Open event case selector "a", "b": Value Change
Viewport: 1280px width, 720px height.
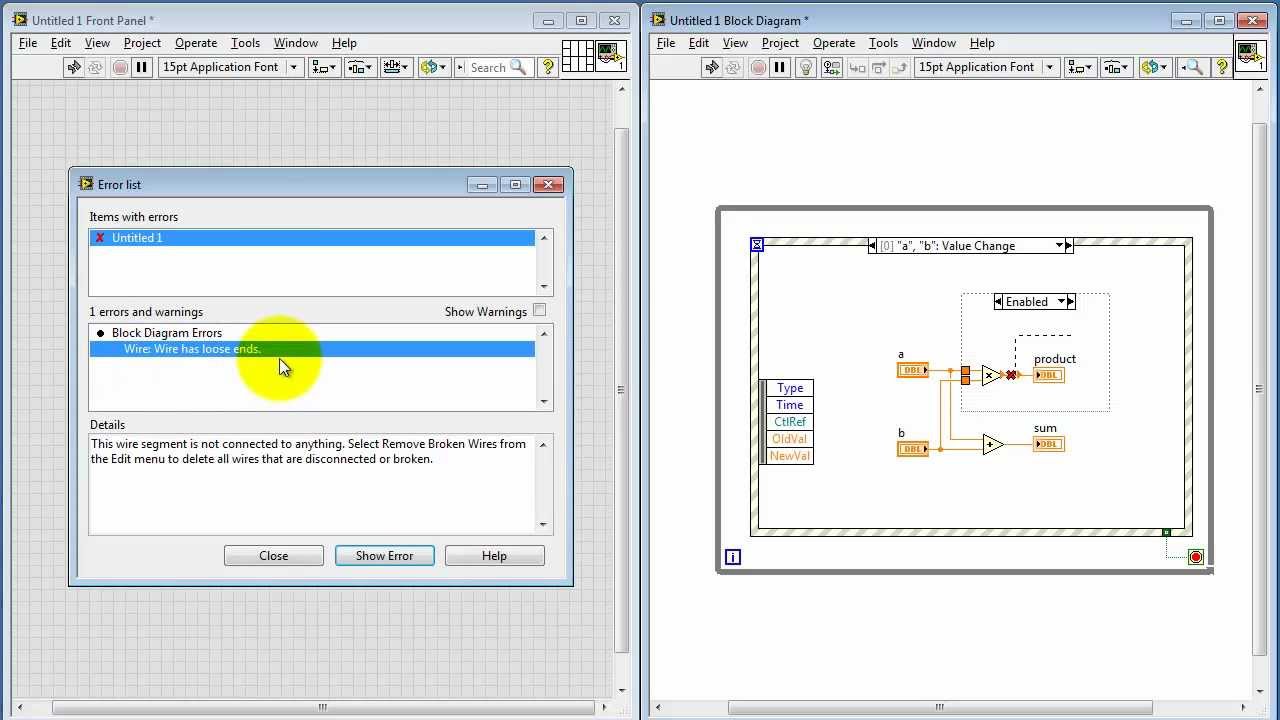(x=971, y=246)
